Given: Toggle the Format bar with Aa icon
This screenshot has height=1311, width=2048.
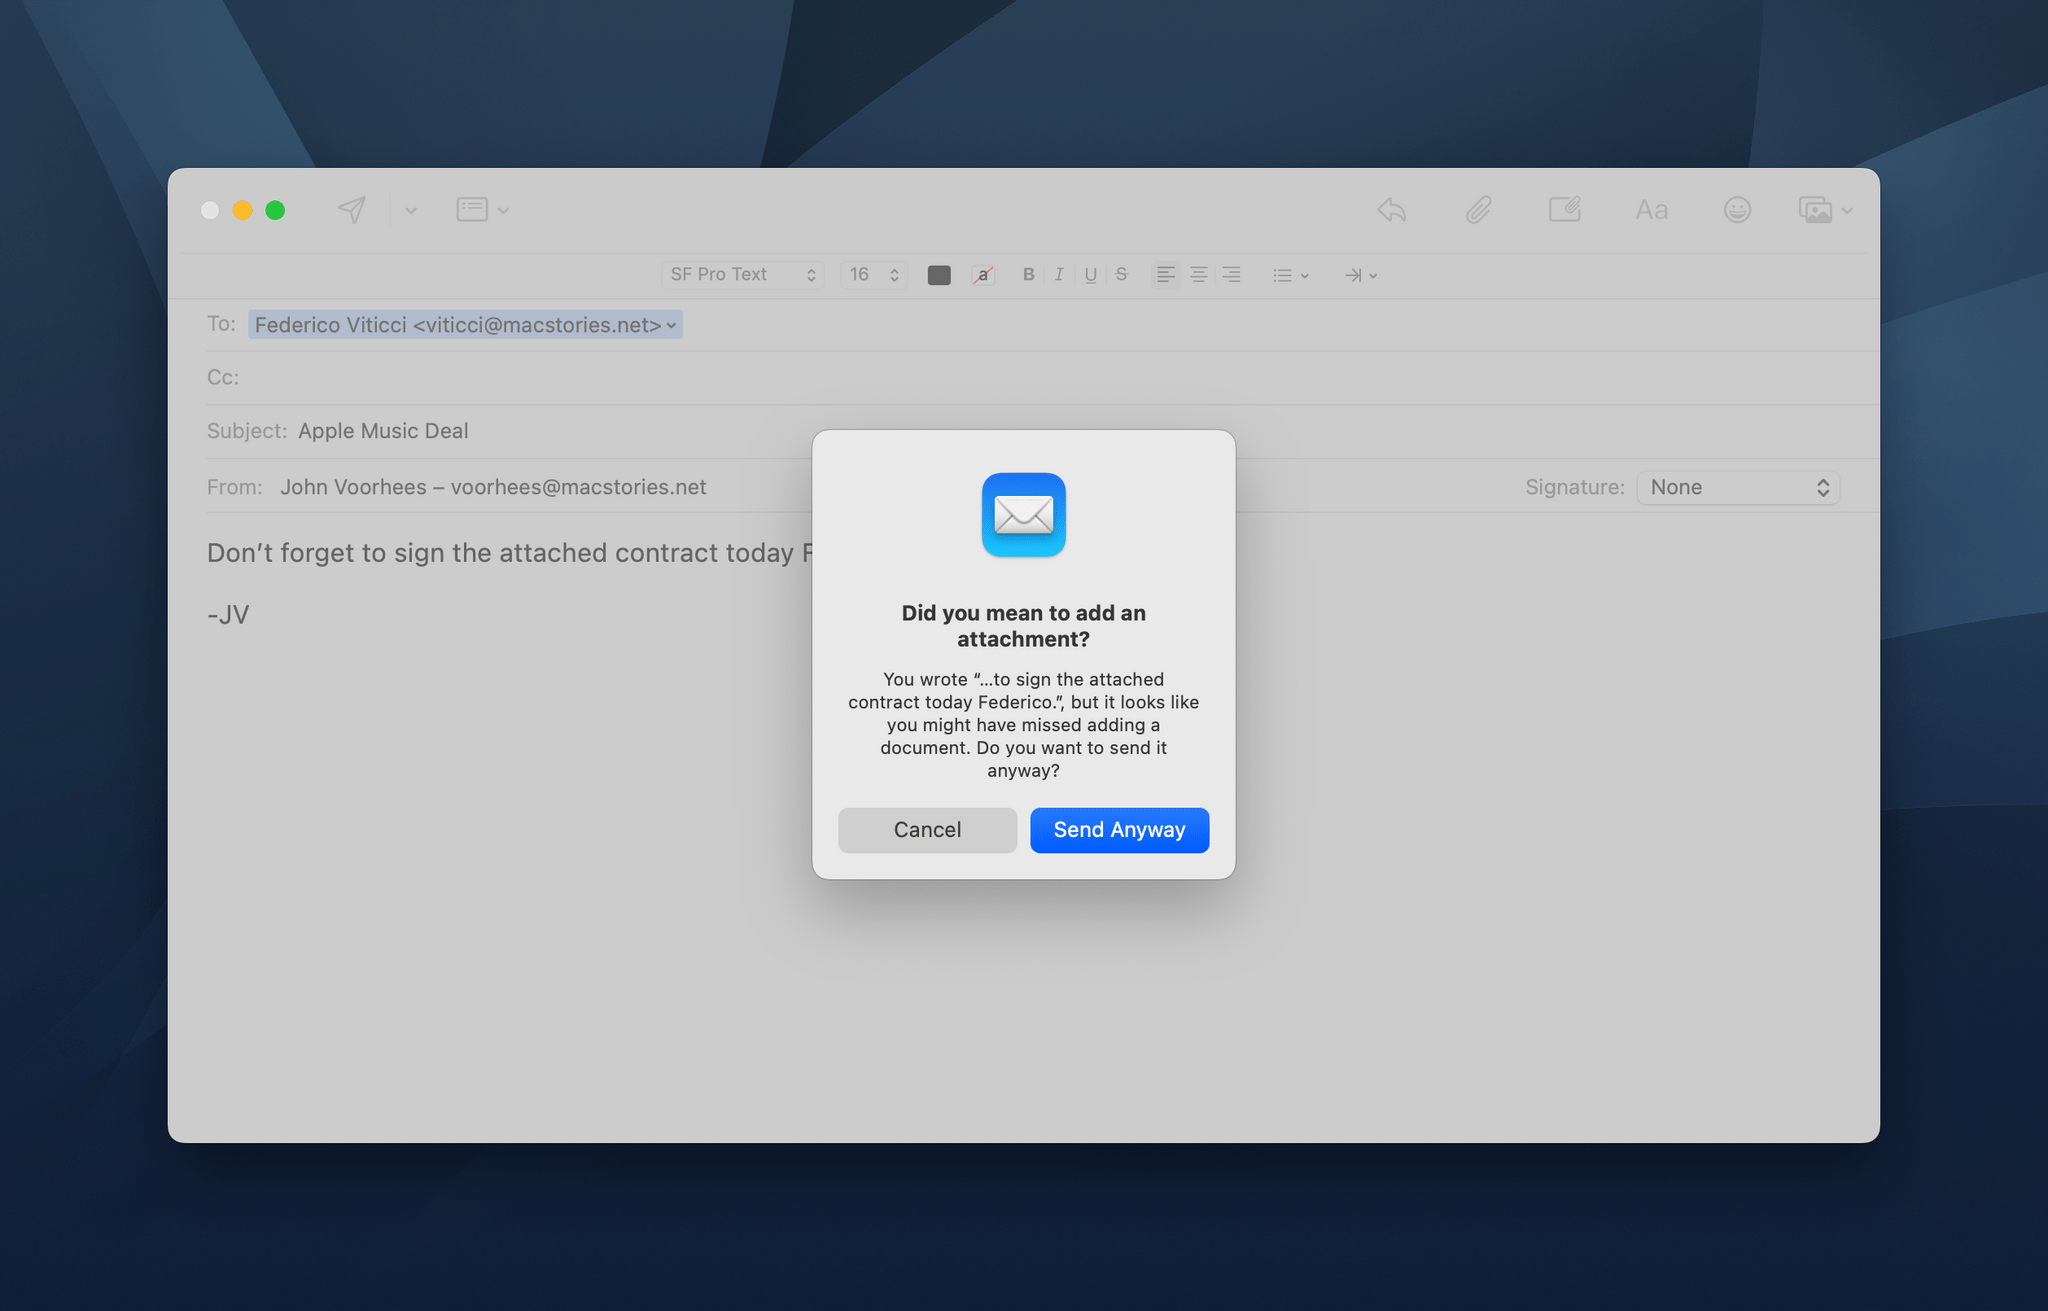Looking at the screenshot, I should pyautogui.click(x=1651, y=210).
